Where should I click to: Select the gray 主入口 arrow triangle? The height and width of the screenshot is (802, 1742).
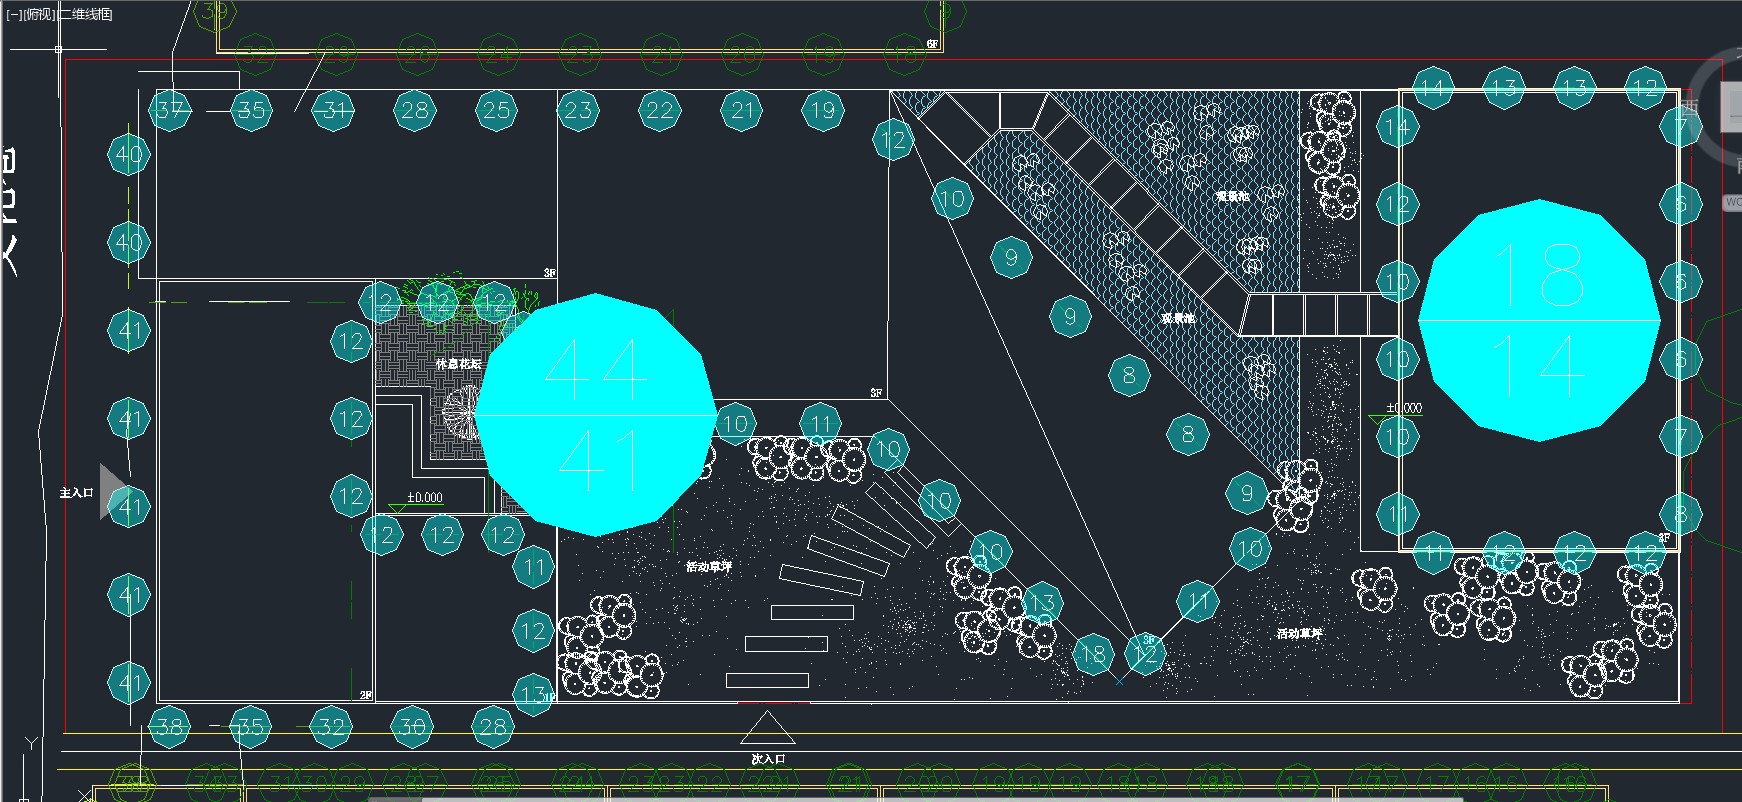pos(112,491)
